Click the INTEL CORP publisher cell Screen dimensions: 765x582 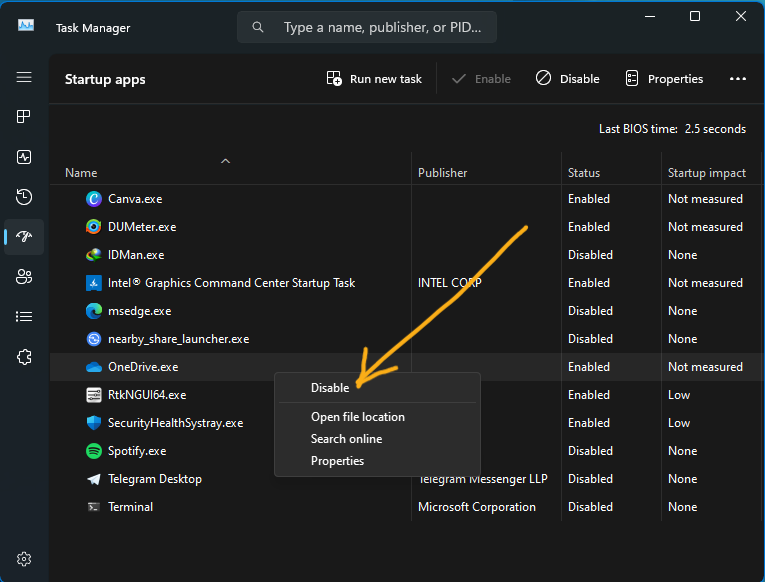449,283
